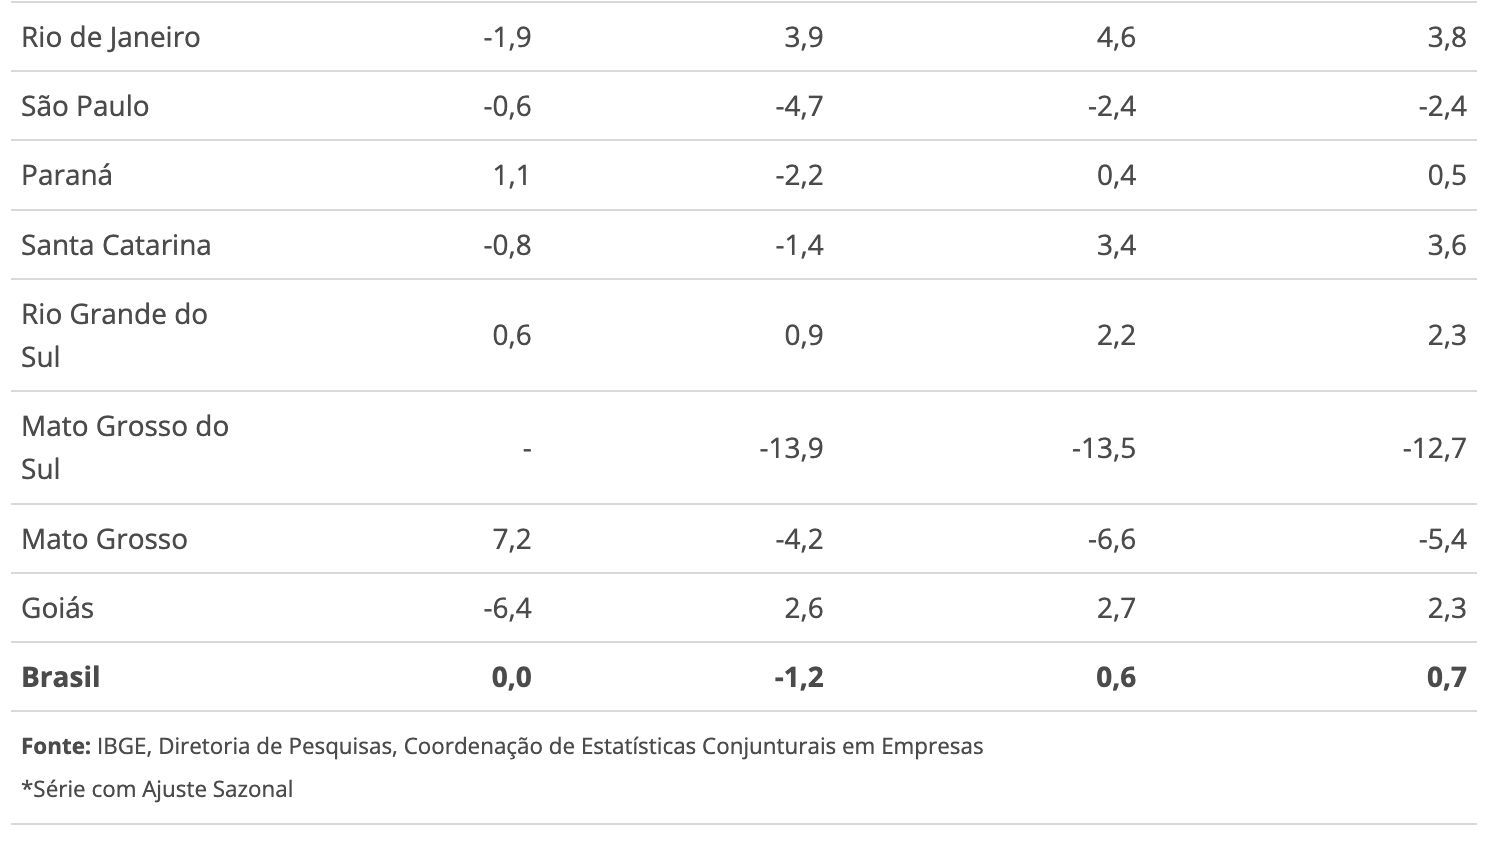Click the Paraná state name
Viewport: 1498px width, 854px height.
pos(67,175)
